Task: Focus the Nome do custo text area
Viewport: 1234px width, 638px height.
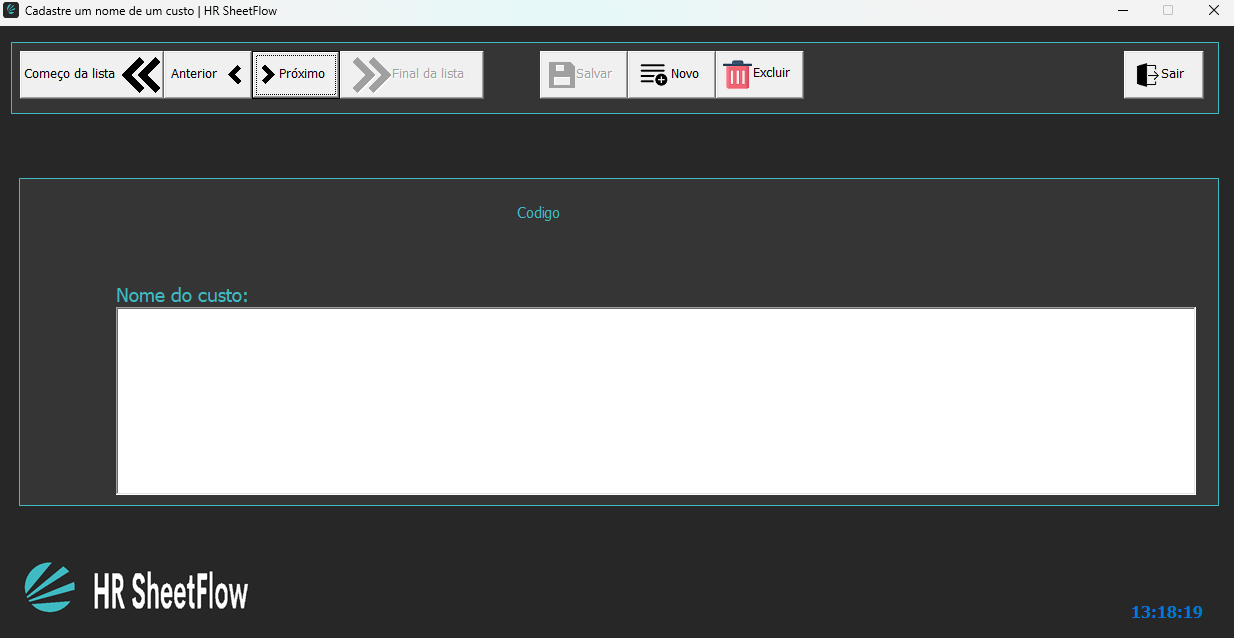Action: pos(655,400)
